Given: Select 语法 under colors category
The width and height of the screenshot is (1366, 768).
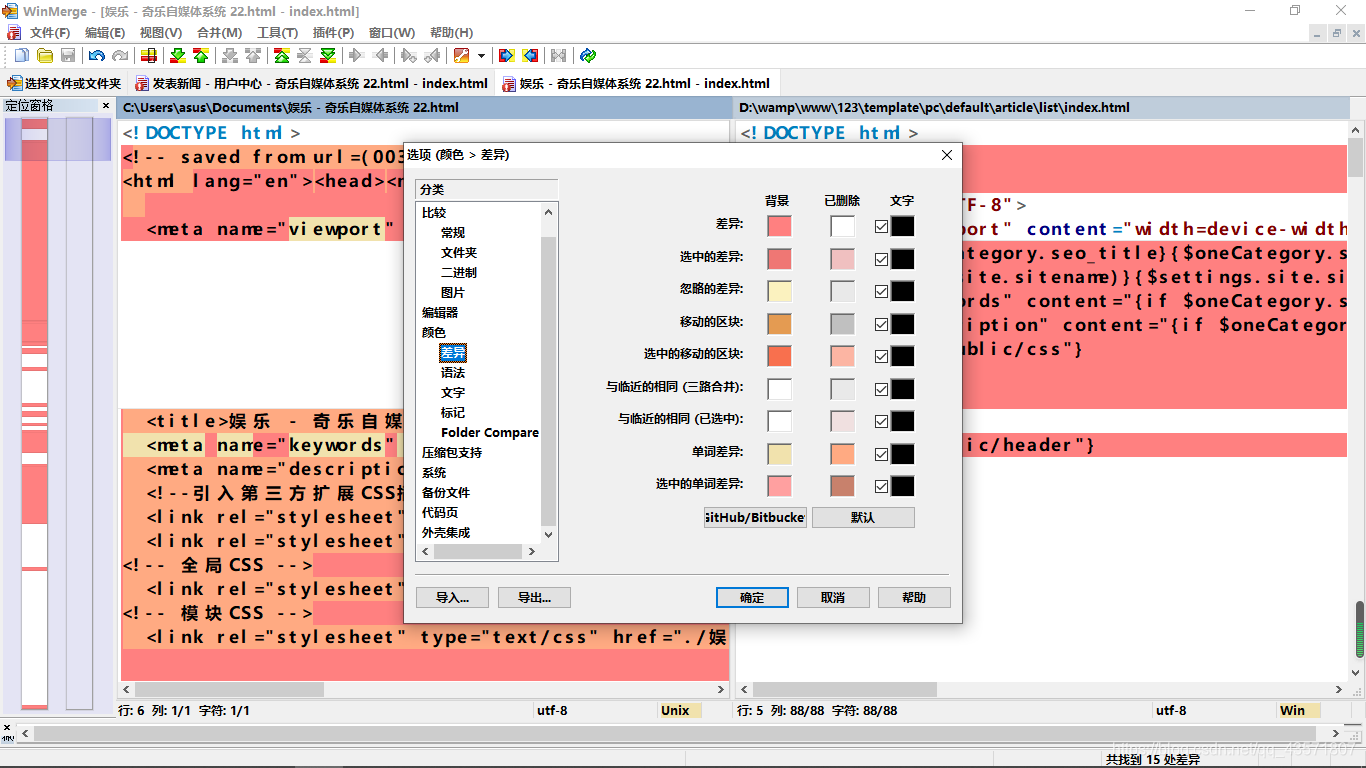Looking at the screenshot, I should point(453,372).
